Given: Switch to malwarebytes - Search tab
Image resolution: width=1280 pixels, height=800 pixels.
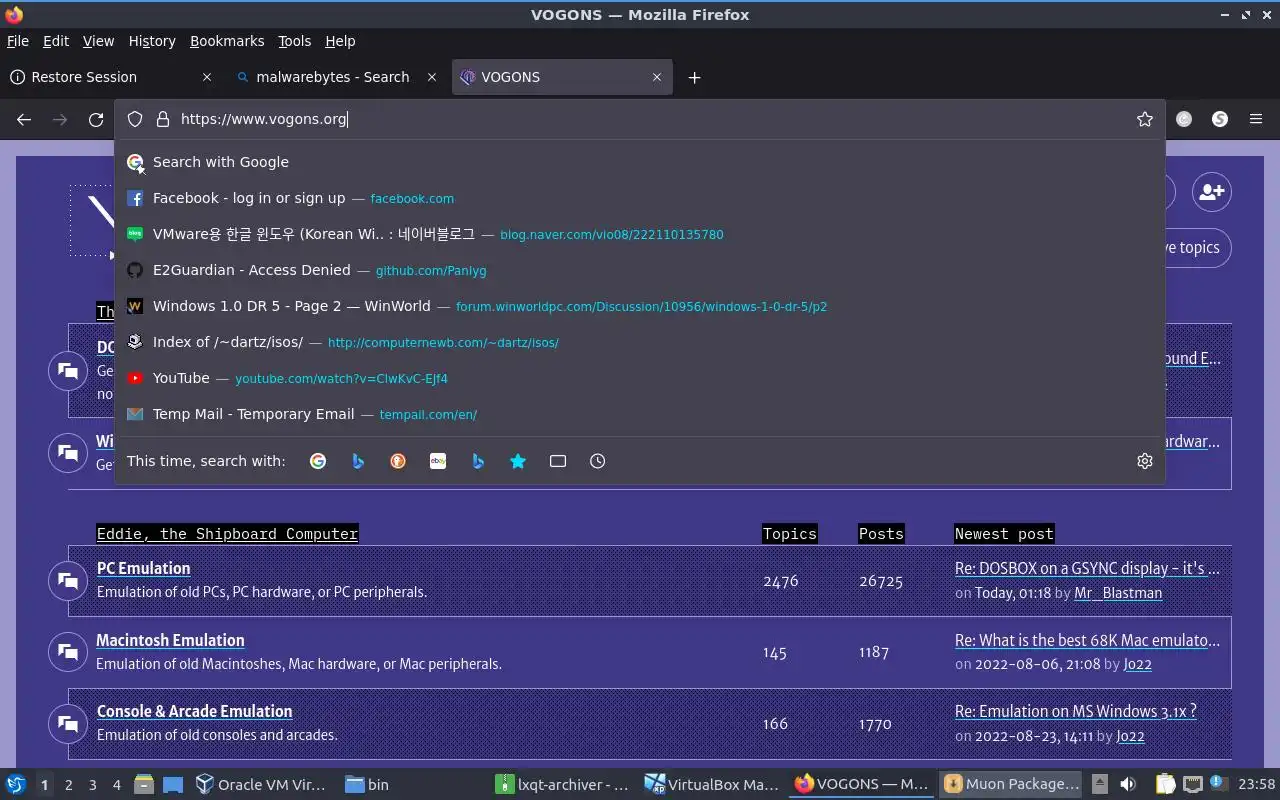Looking at the screenshot, I should 336,77.
